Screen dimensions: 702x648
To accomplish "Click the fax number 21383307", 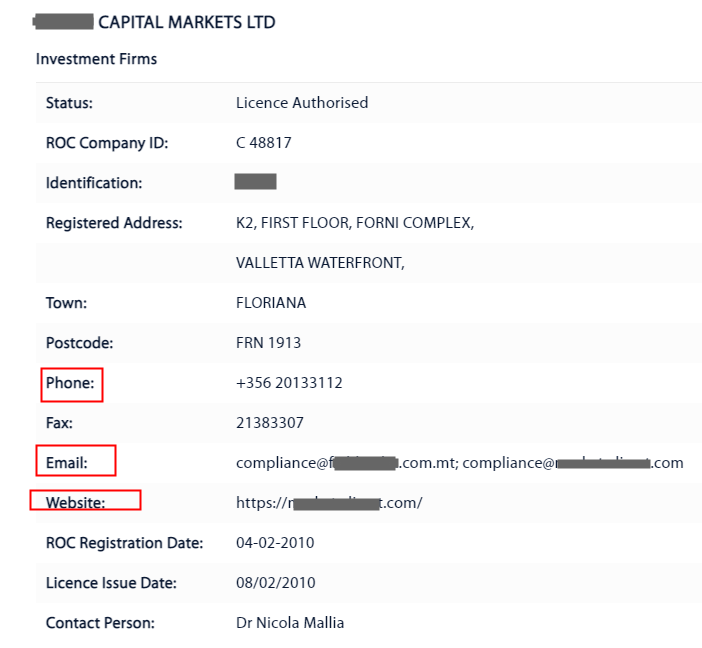I will tap(270, 423).
